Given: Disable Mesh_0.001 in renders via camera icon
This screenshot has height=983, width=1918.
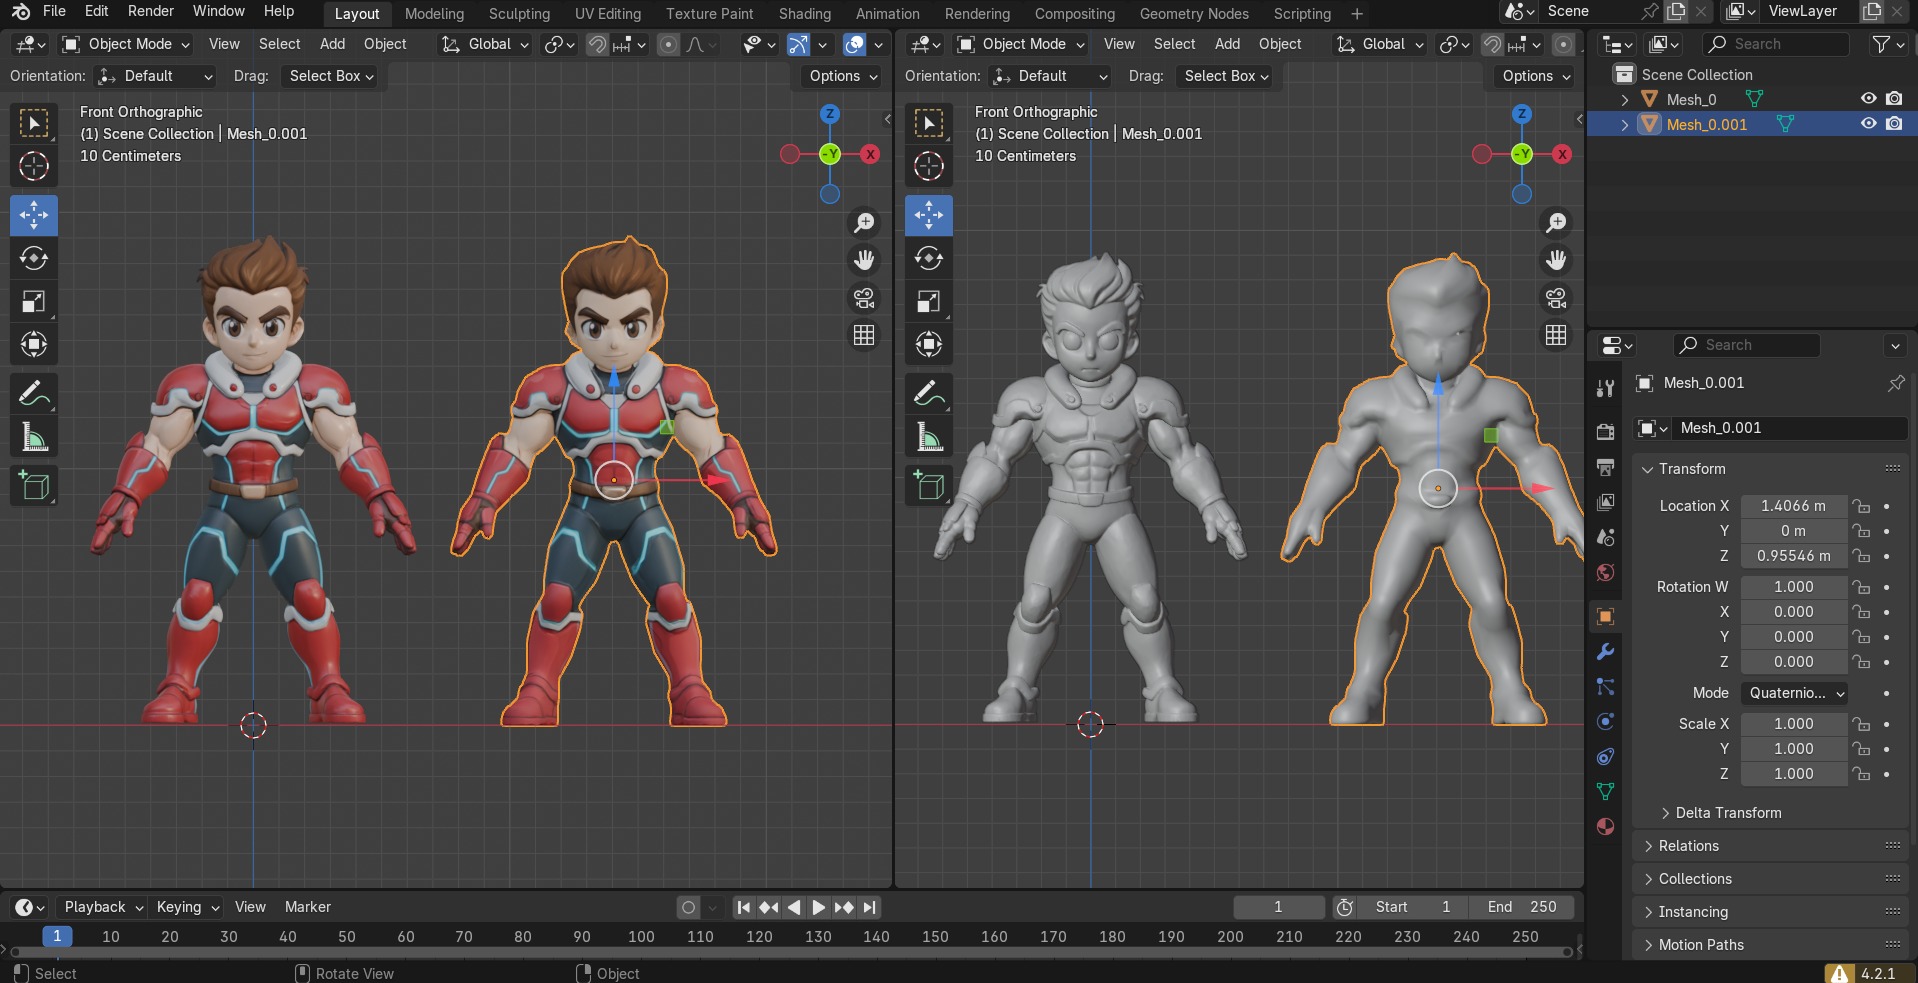Looking at the screenshot, I should 1894,124.
